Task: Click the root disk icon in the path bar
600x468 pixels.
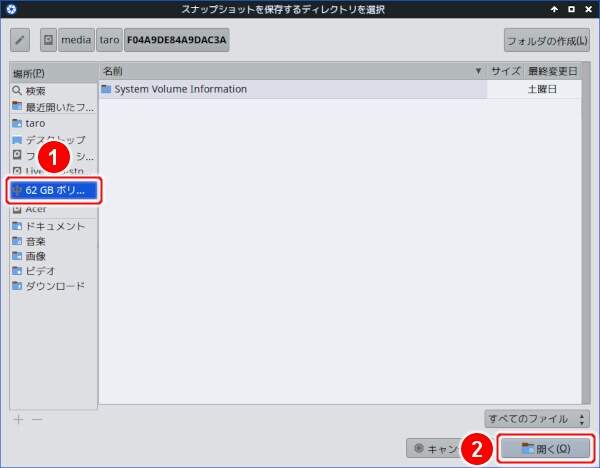Action: [x=48, y=40]
